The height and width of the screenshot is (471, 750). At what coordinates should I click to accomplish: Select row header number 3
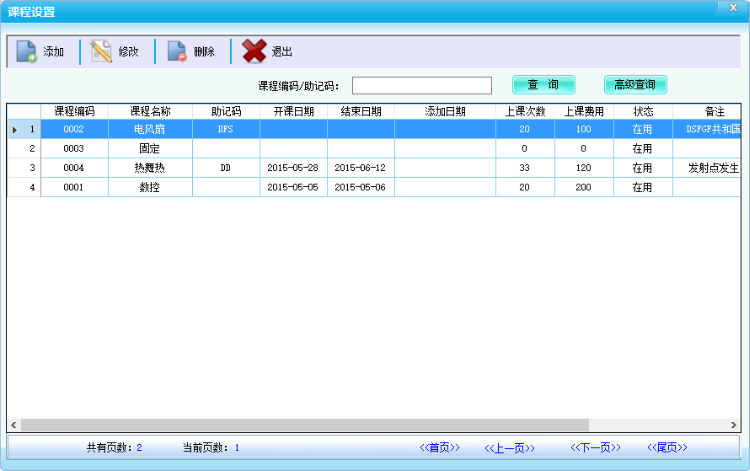[x=24, y=168]
